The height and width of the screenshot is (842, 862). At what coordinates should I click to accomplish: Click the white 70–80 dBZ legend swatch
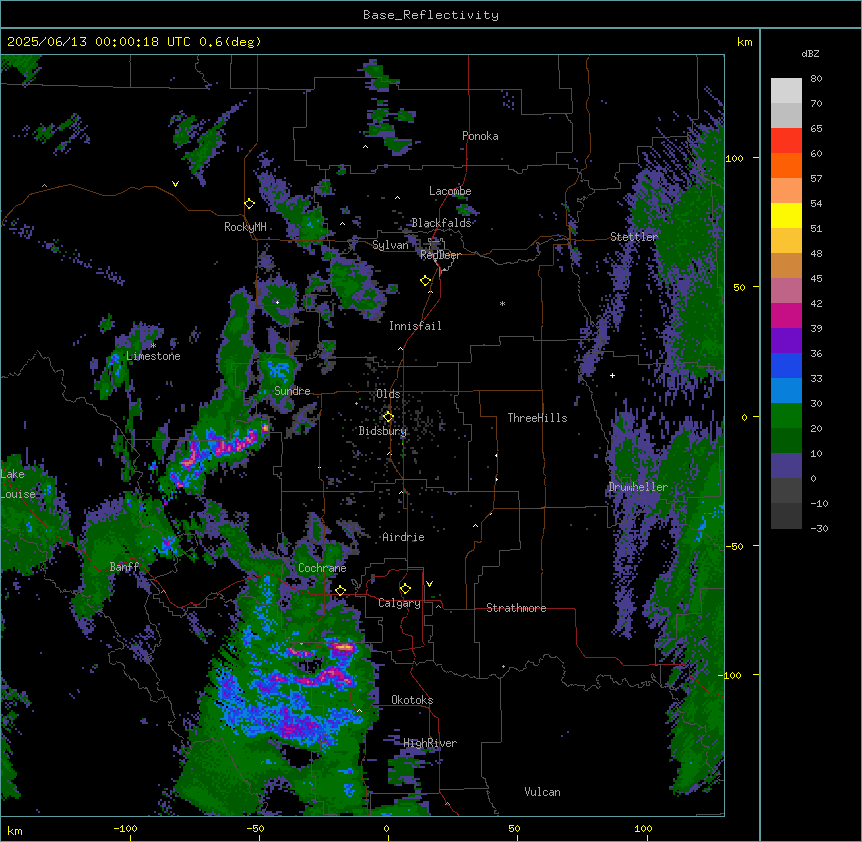pyautogui.click(x=786, y=91)
